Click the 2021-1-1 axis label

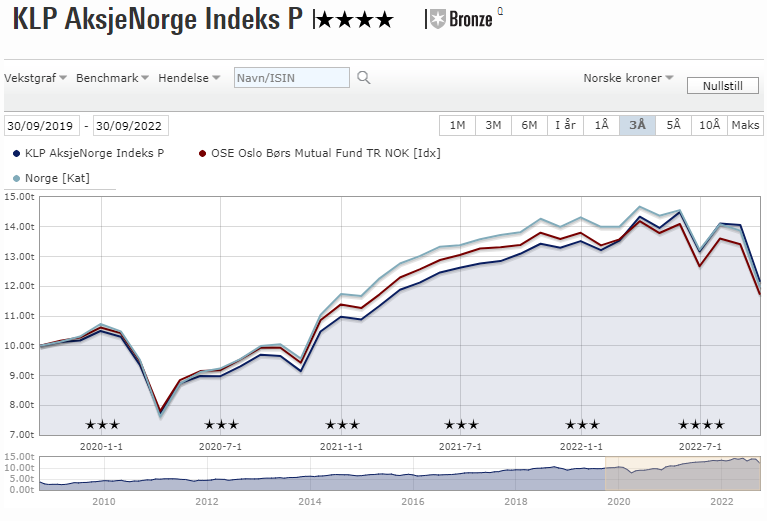click(x=341, y=447)
